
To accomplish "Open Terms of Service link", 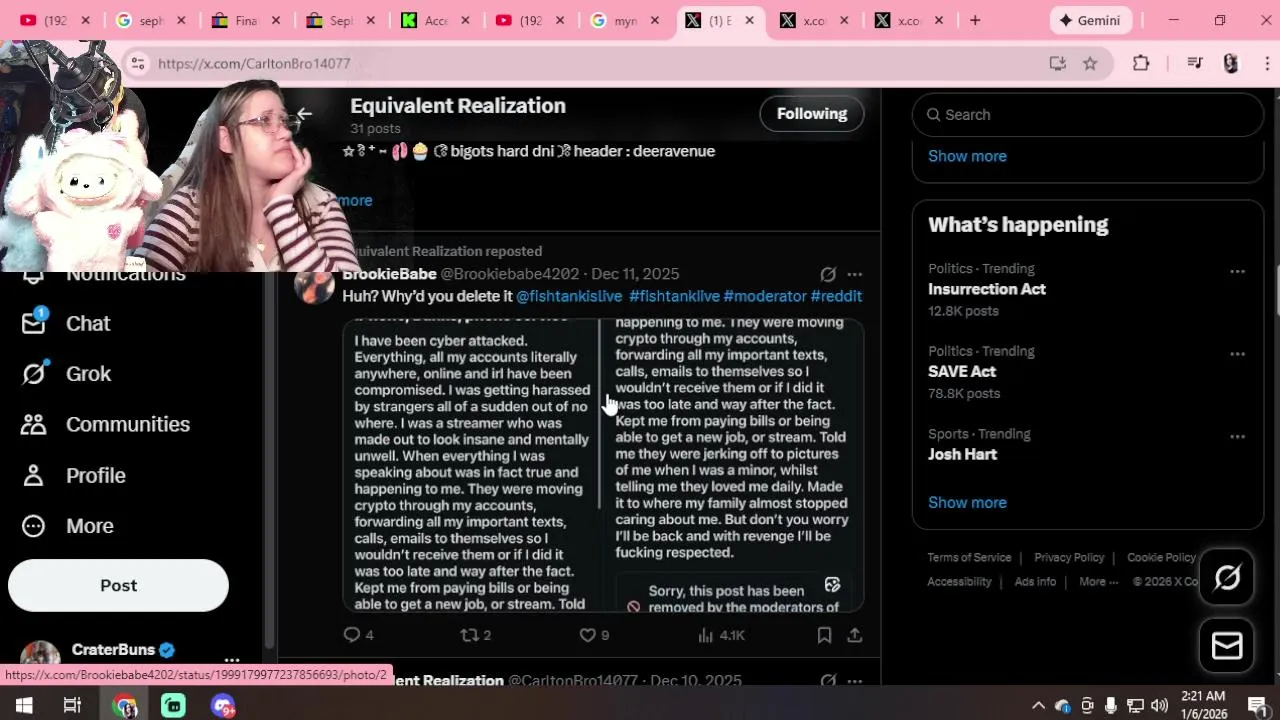I will point(969,558).
